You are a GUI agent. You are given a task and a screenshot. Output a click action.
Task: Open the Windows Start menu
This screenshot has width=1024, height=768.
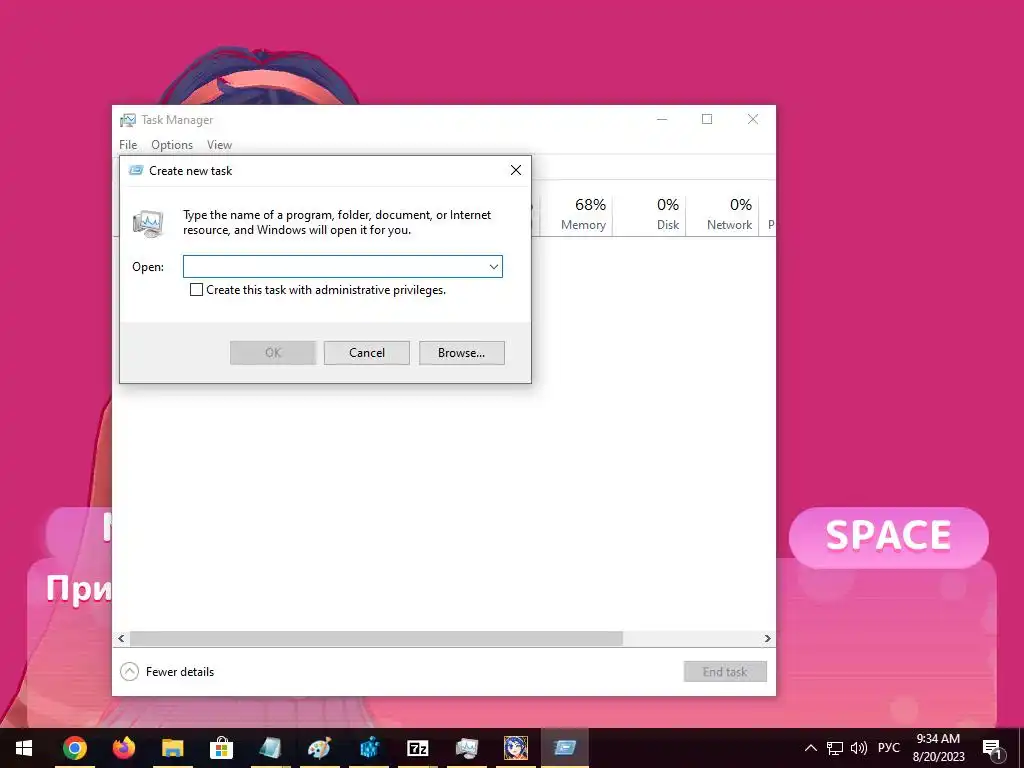24,748
